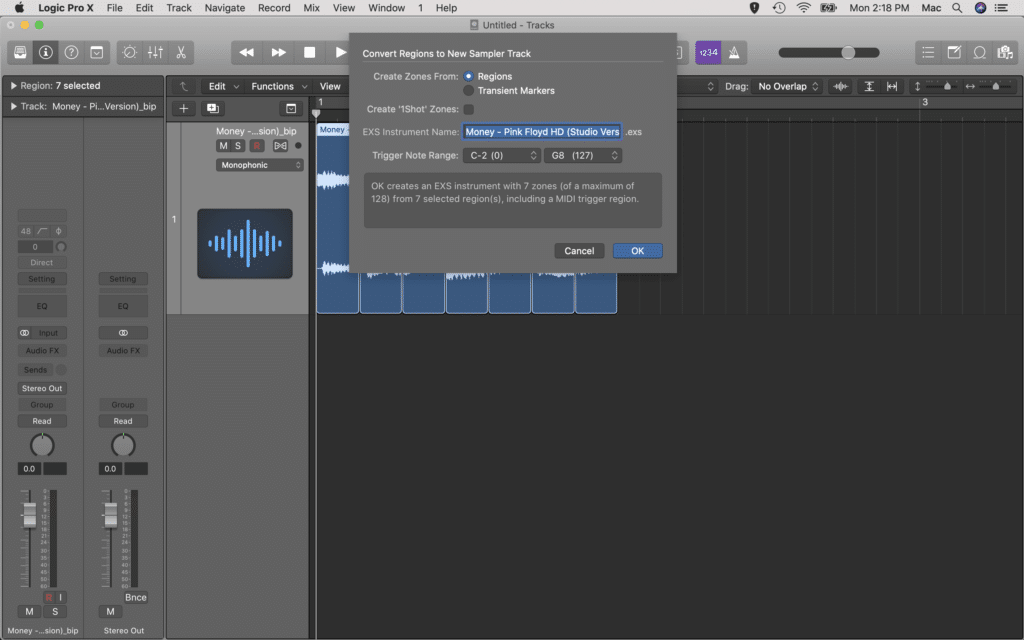Open the Window menu

coord(386,8)
